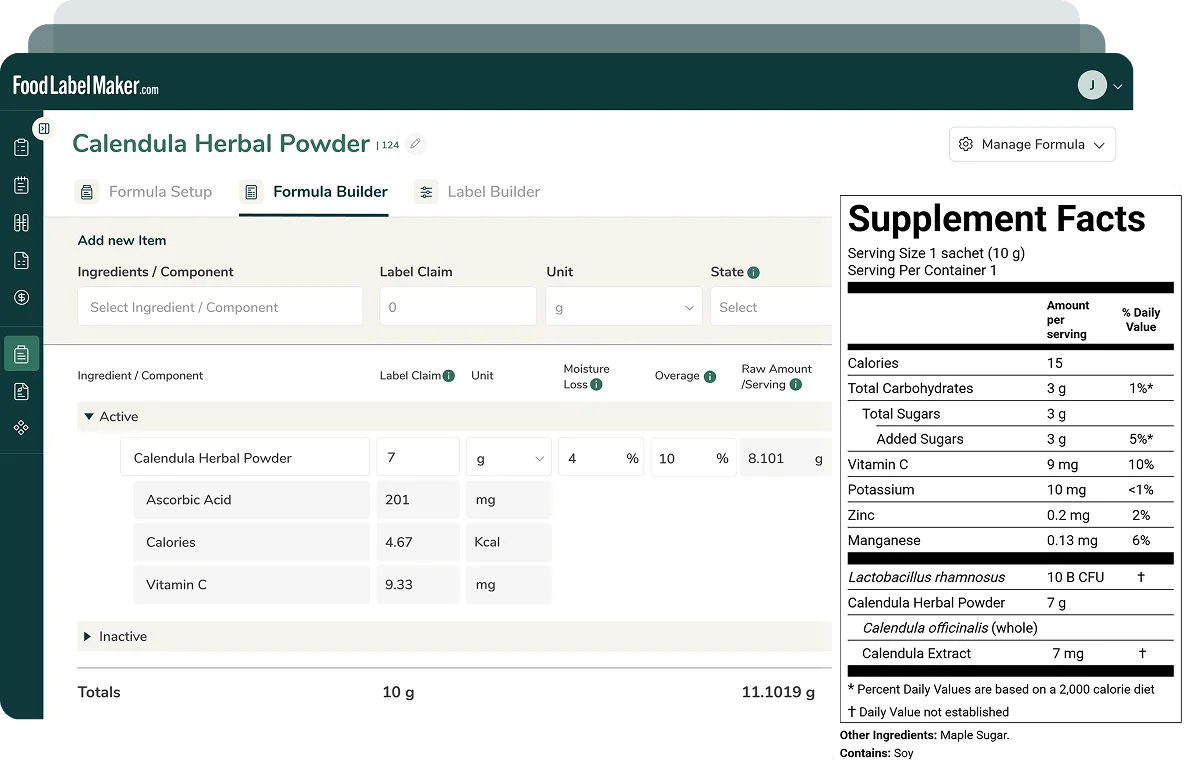Click the Totals 10 g value

pyautogui.click(x=398, y=692)
